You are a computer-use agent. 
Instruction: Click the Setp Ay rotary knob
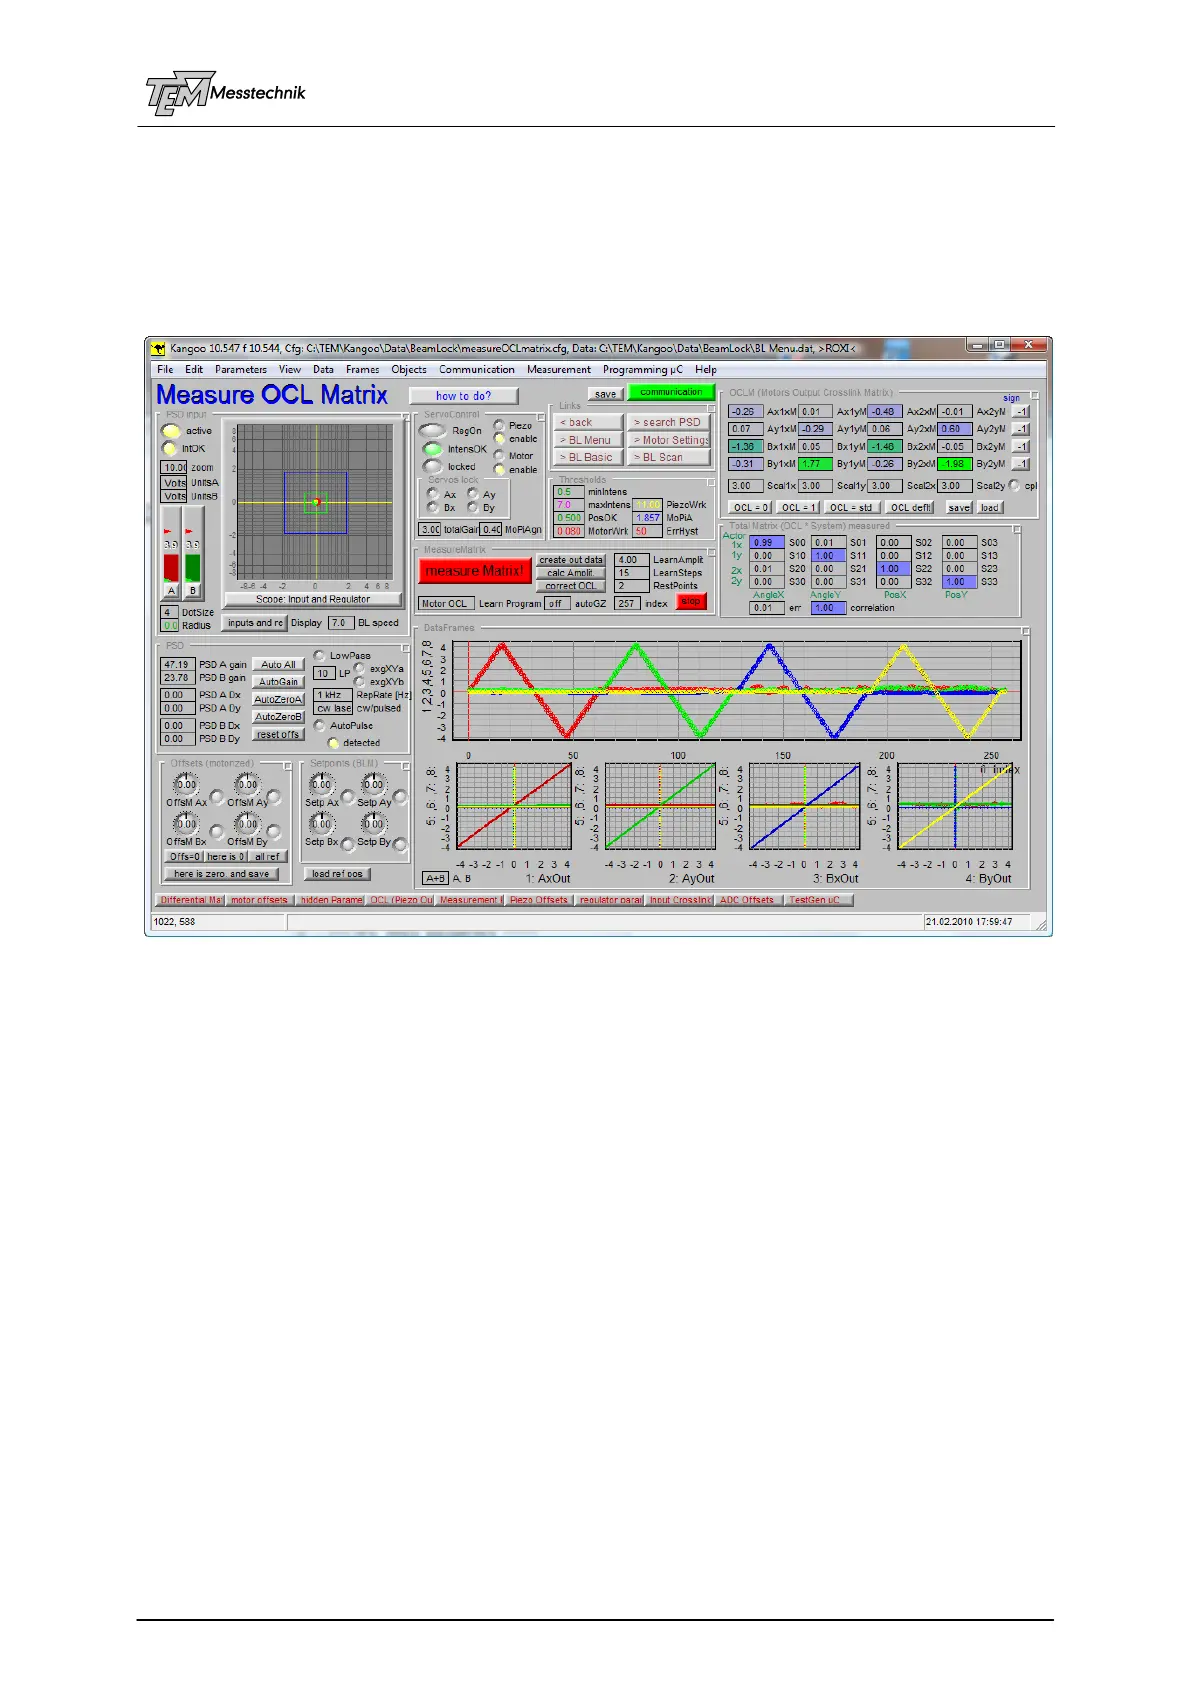coord(374,785)
